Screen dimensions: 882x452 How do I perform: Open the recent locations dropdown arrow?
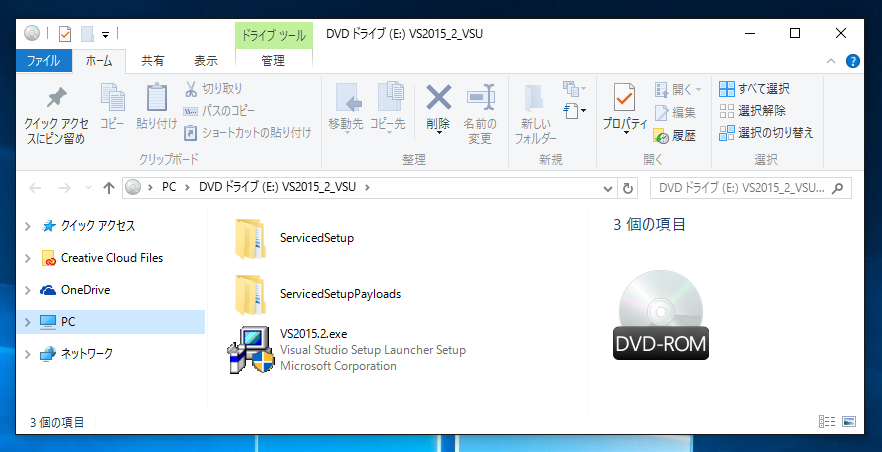pos(88,187)
